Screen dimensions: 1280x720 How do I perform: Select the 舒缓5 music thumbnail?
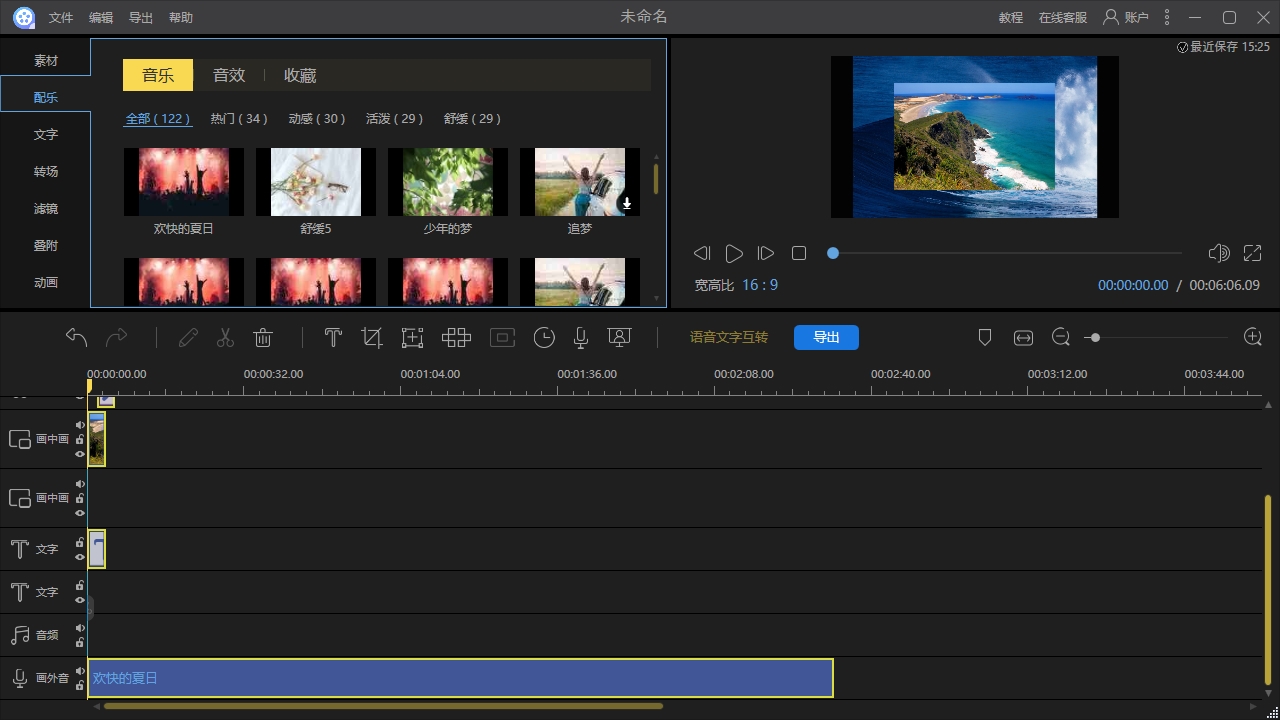click(316, 182)
